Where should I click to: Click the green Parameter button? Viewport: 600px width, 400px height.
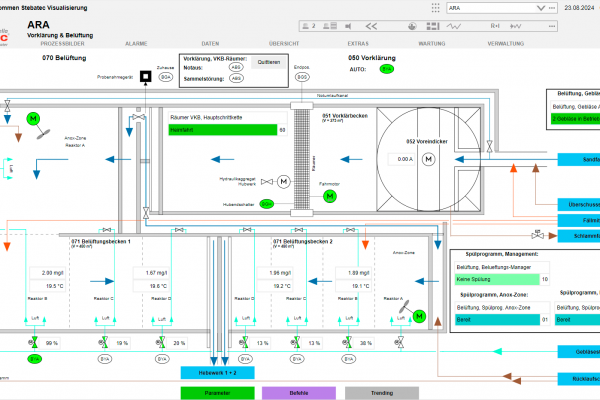(x=217, y=393)
